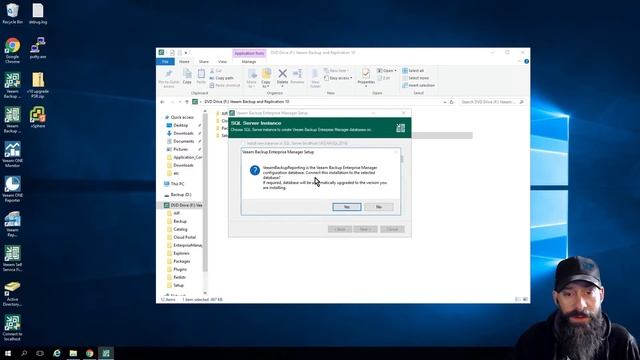This screenshot has width=640, height=360.
Task: Click the Copy ribbon icon
Action: coord(187,76)
